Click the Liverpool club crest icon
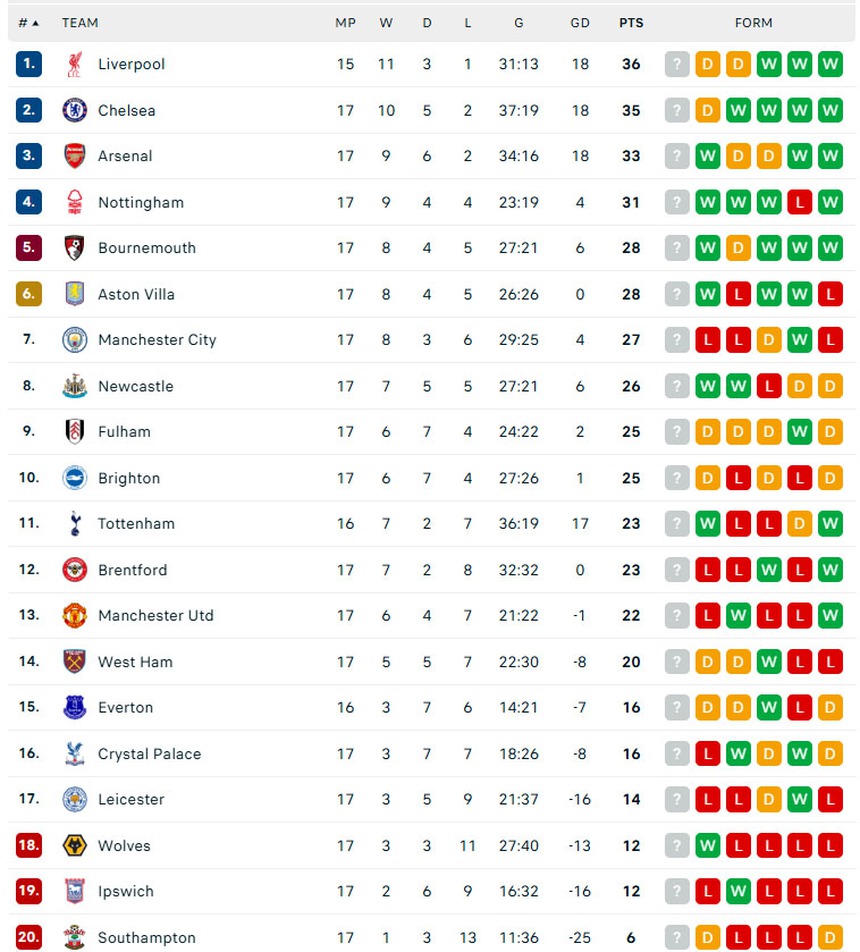 pyautogui.click(x=75, y=64)
